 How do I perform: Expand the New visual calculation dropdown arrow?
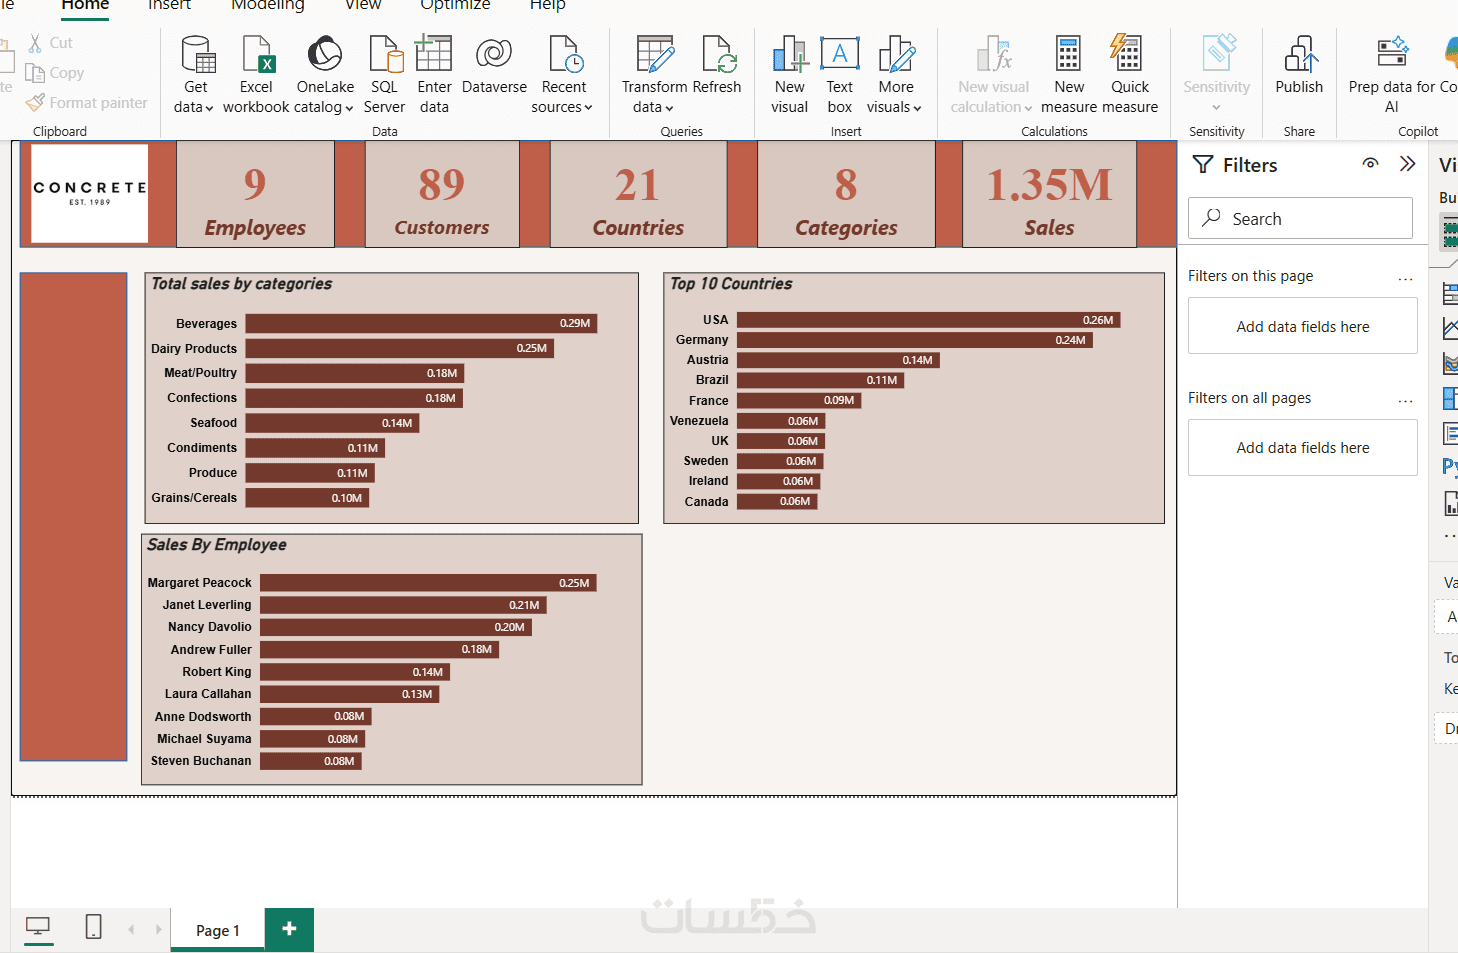point(1028,108)
